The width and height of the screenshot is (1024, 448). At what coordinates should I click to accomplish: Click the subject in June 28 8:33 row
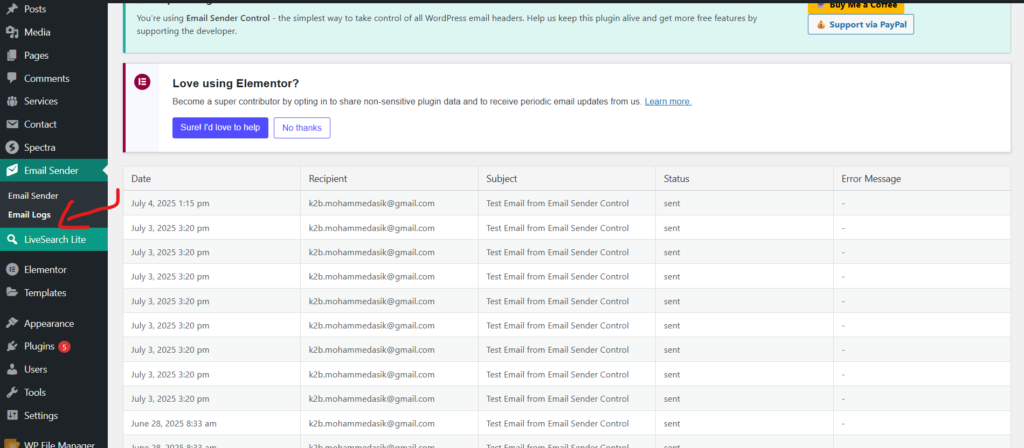click(x=558, y=423)
